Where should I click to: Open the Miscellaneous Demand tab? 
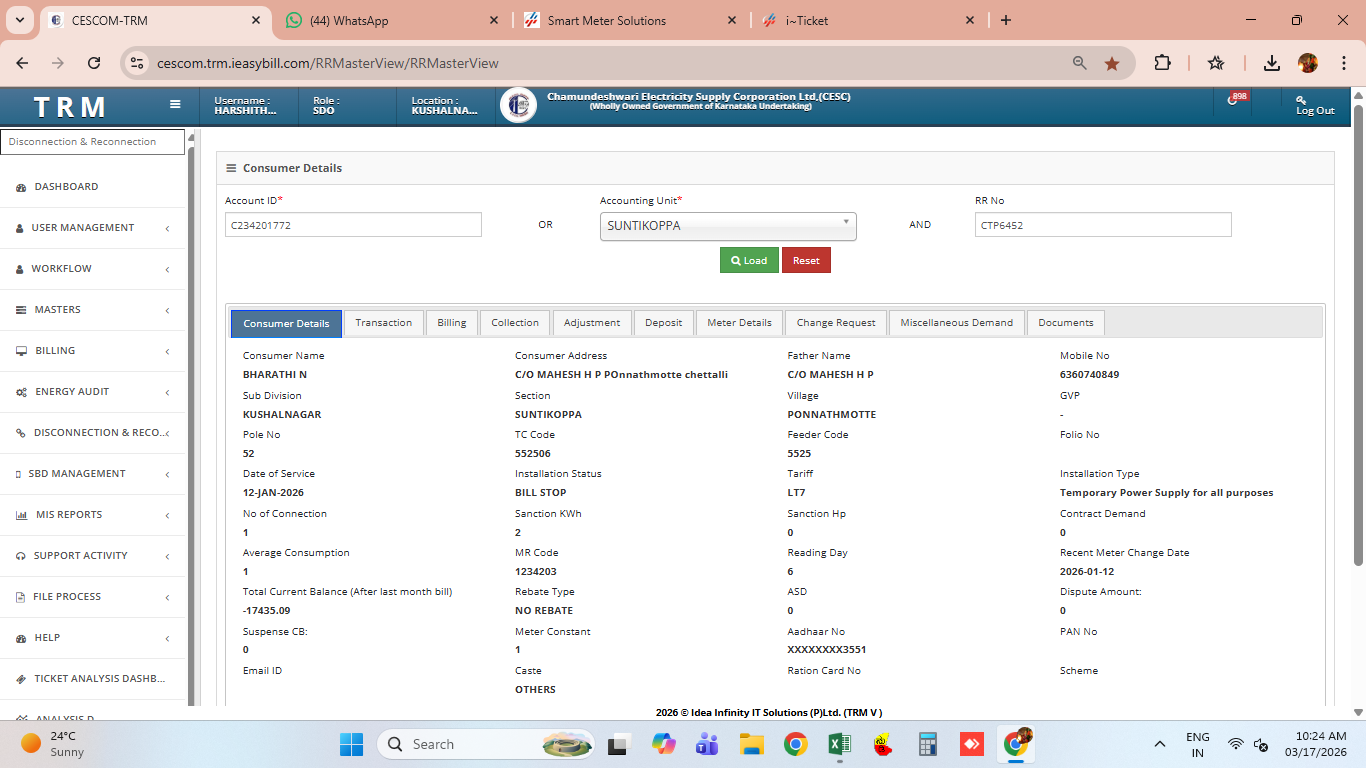[x=957, y=323]
